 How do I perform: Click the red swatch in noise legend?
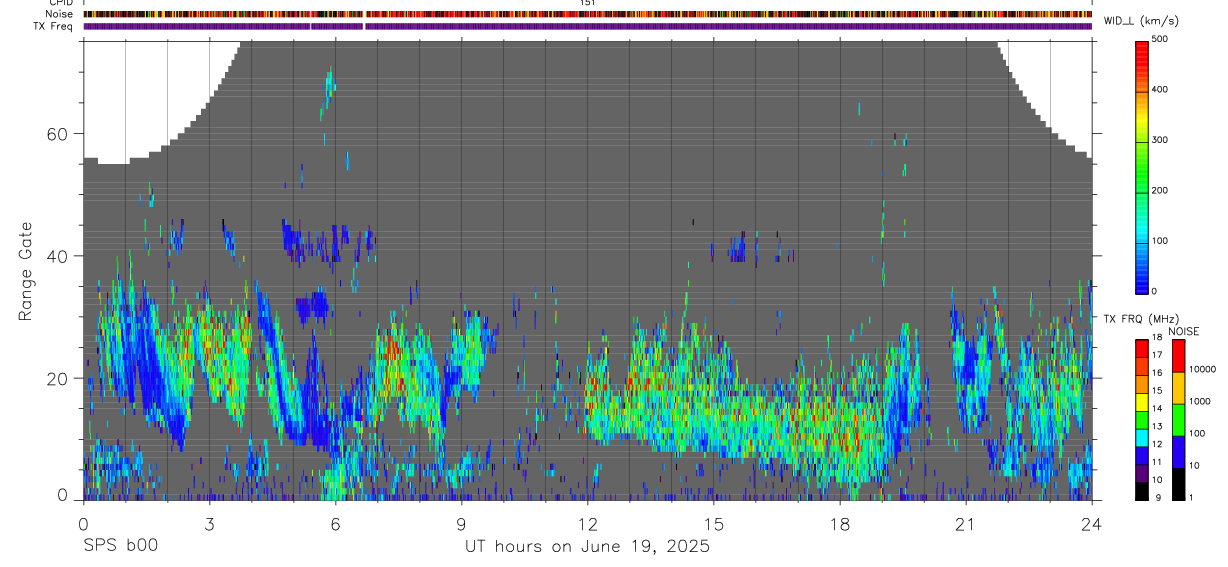[x=1178, y=355]
